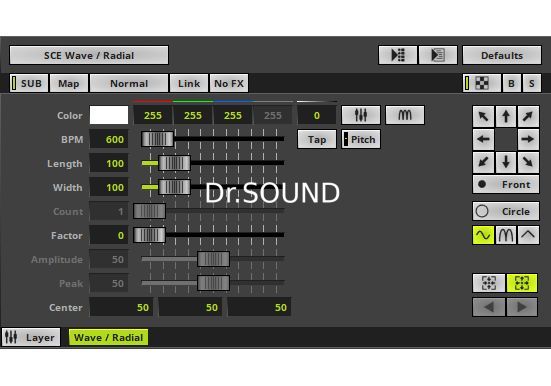This screenshot has width=551, height=386.
Task: Click the Count slider handle
Action: (149, 211)
